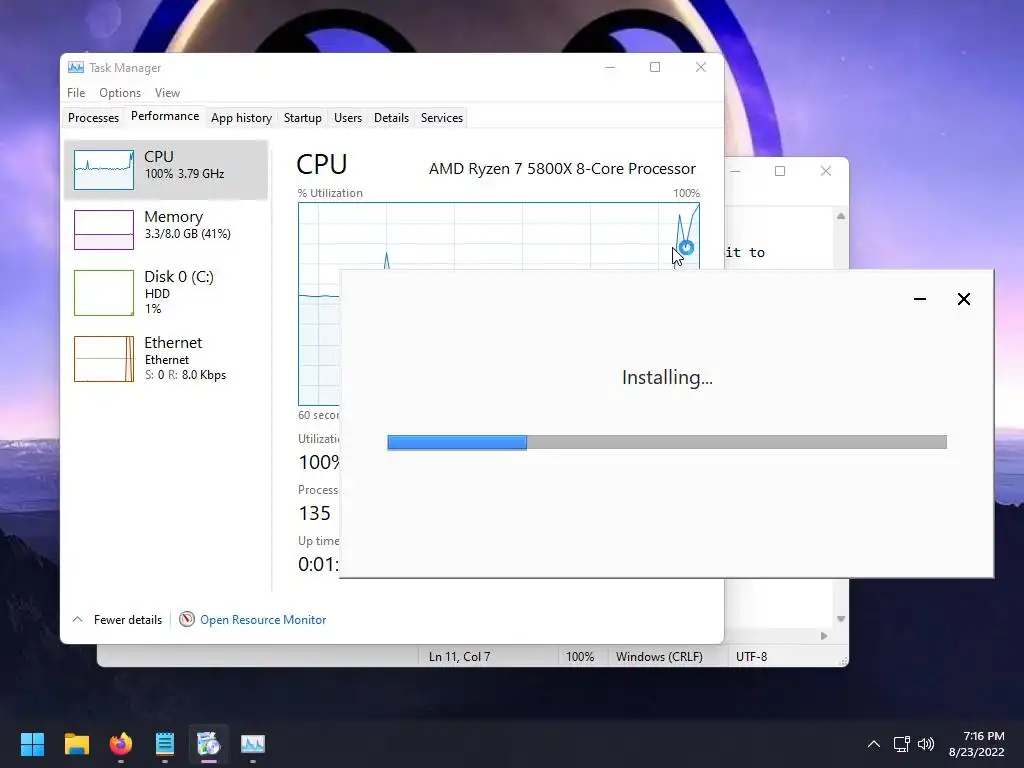Click the Disk 0 HDD 1% entry

pyautogui.click(x=166, y=293)
